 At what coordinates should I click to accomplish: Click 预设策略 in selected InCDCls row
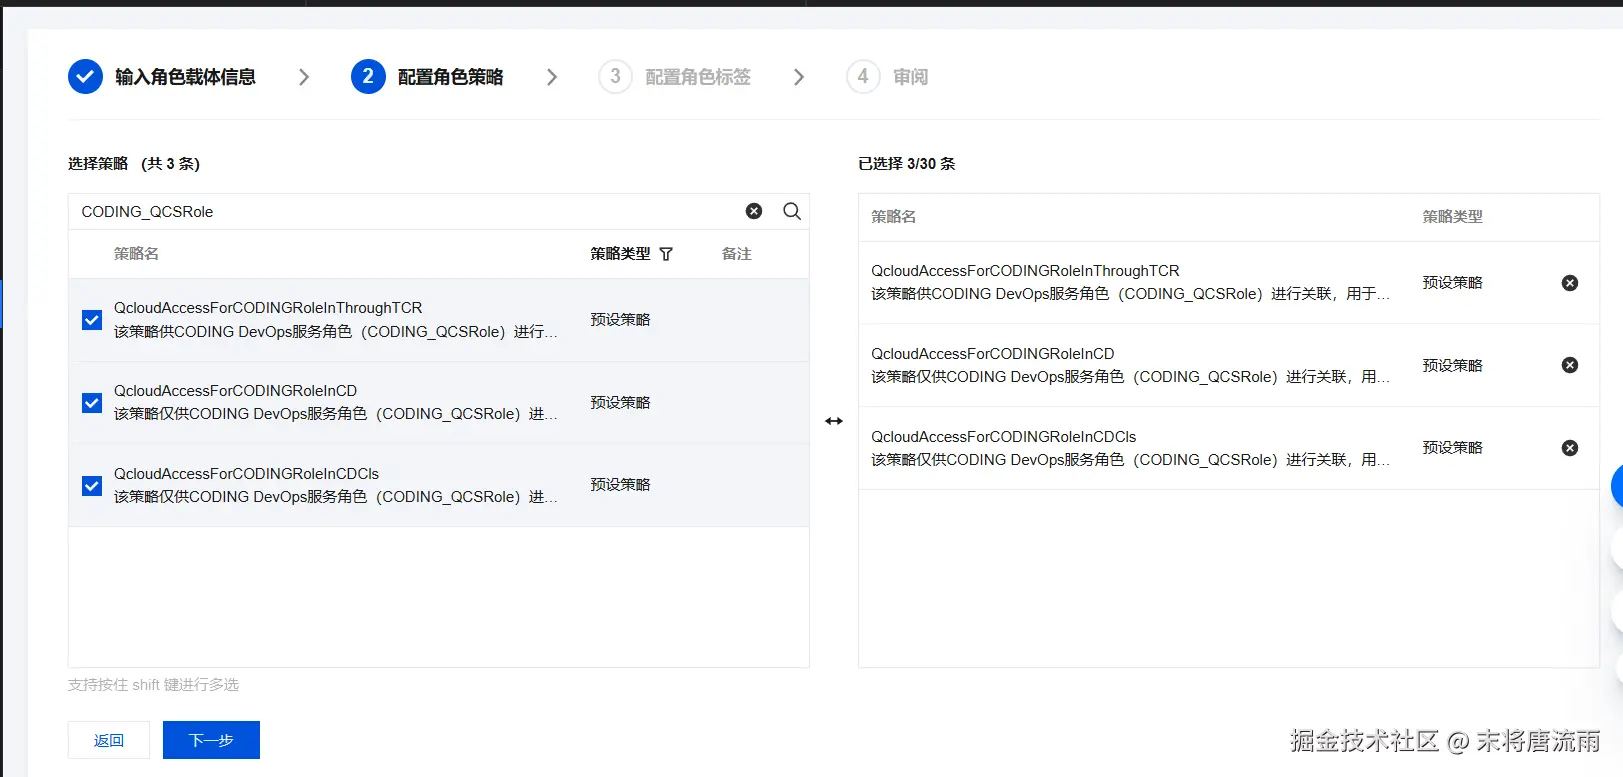pos(1453,448)
